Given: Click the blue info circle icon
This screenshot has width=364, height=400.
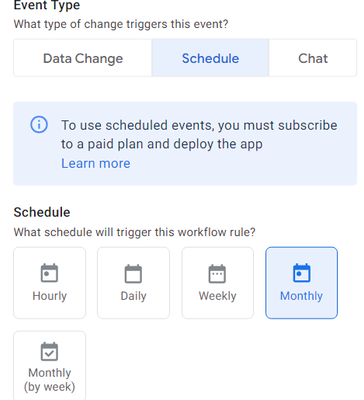Looking at the screenshot, I should pos(39,125).
